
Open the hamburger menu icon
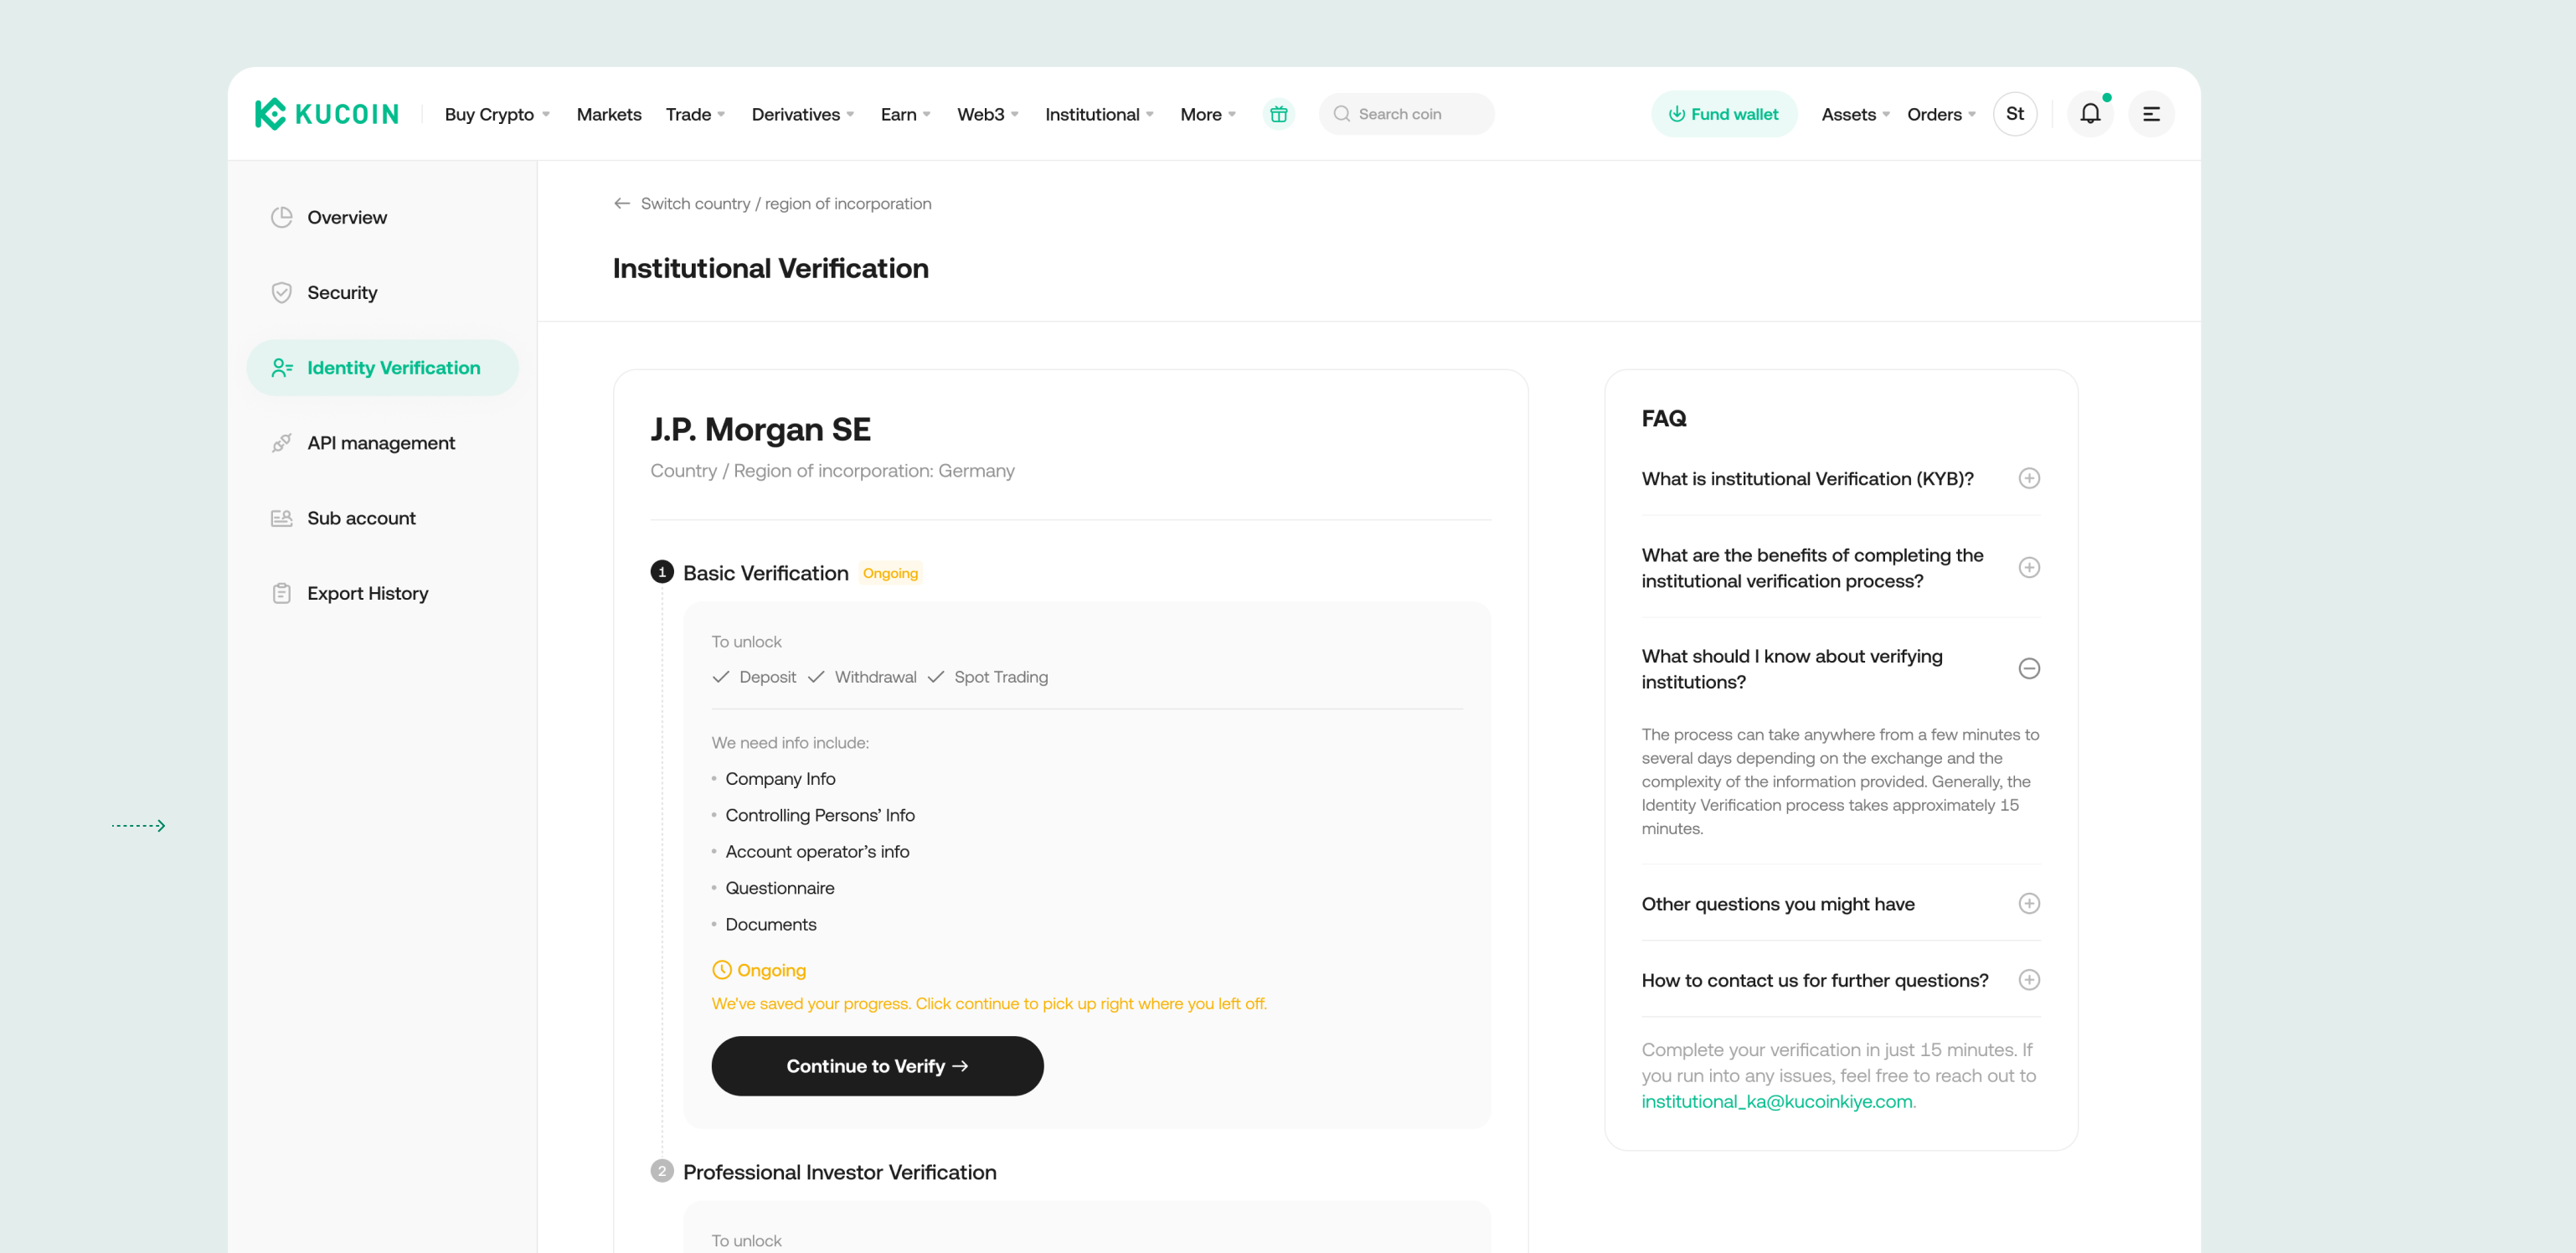2151,114
